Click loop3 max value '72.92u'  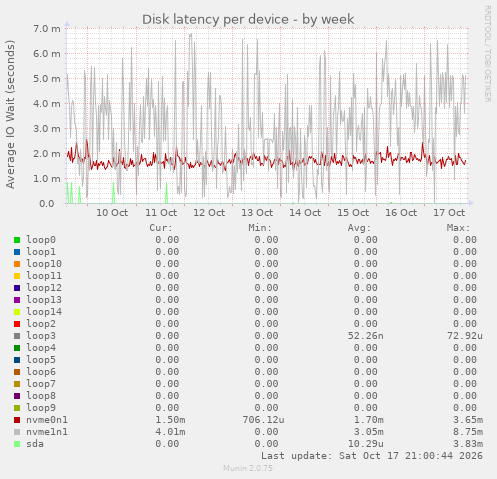[465, 336]
